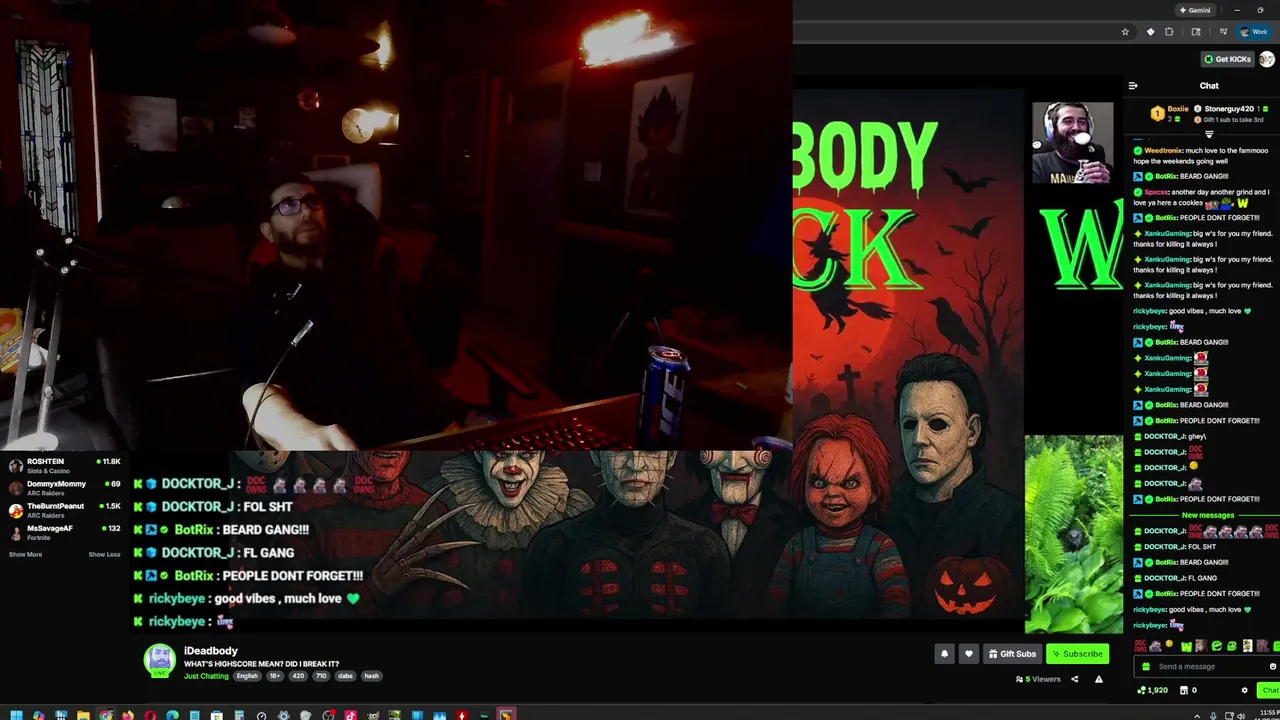Click the Send a message input field
Screen dimensions: 1280x720
[x=1208, y=667]
